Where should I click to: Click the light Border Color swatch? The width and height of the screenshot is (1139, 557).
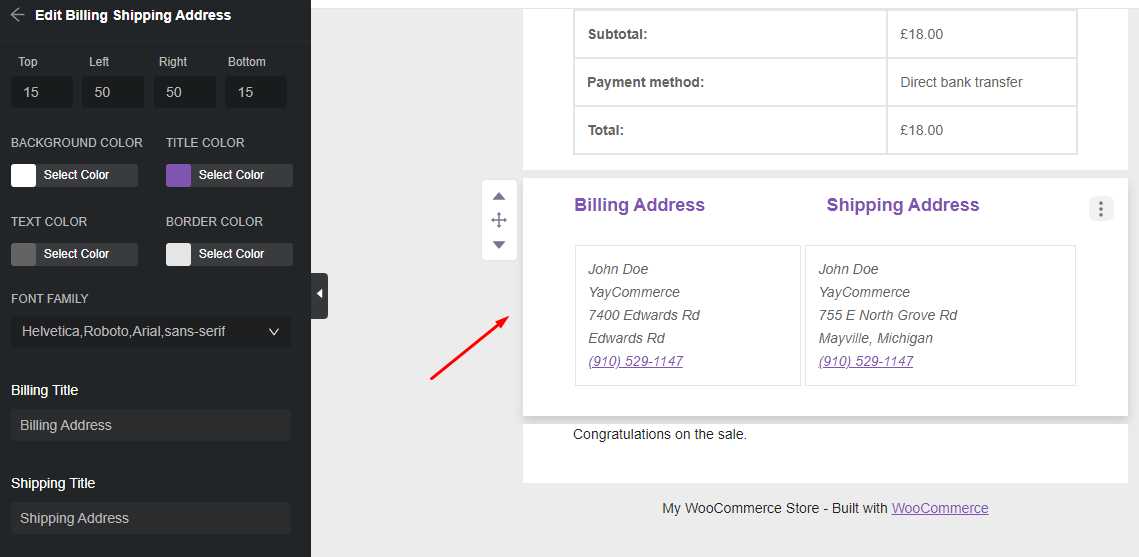pyautogui.click(x=179, y=254)
